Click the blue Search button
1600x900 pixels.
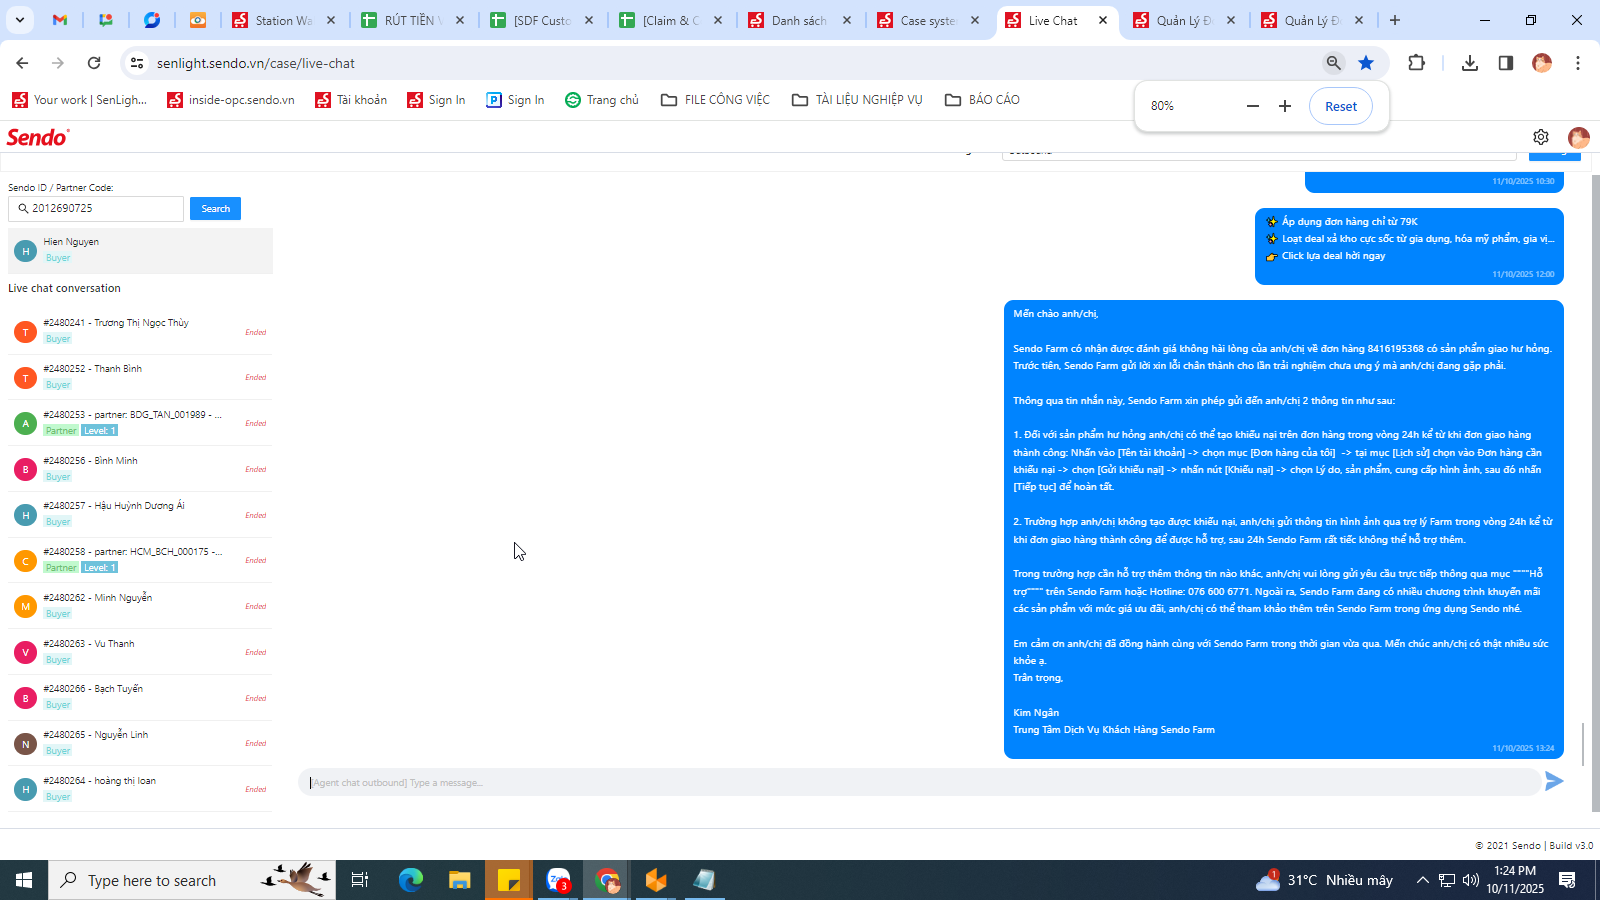tap(215, 208)
